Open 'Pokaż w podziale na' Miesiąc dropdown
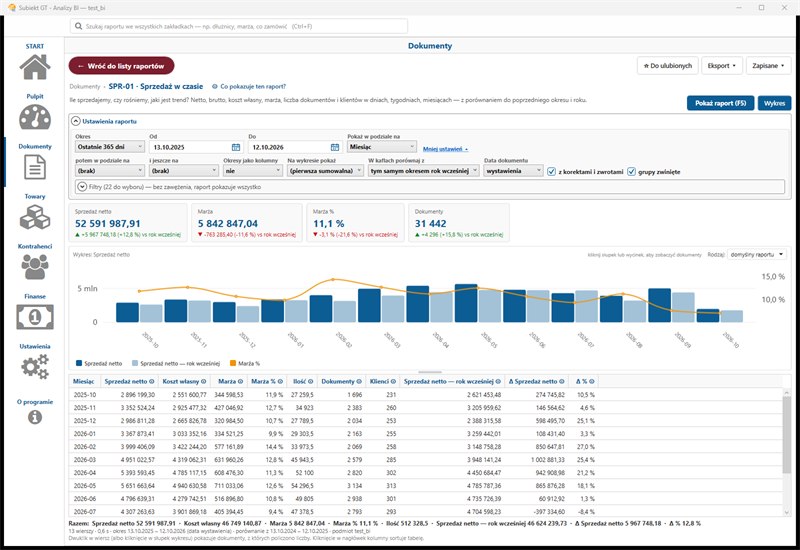Viewport: 800px width, 550px height. point(382,146)
